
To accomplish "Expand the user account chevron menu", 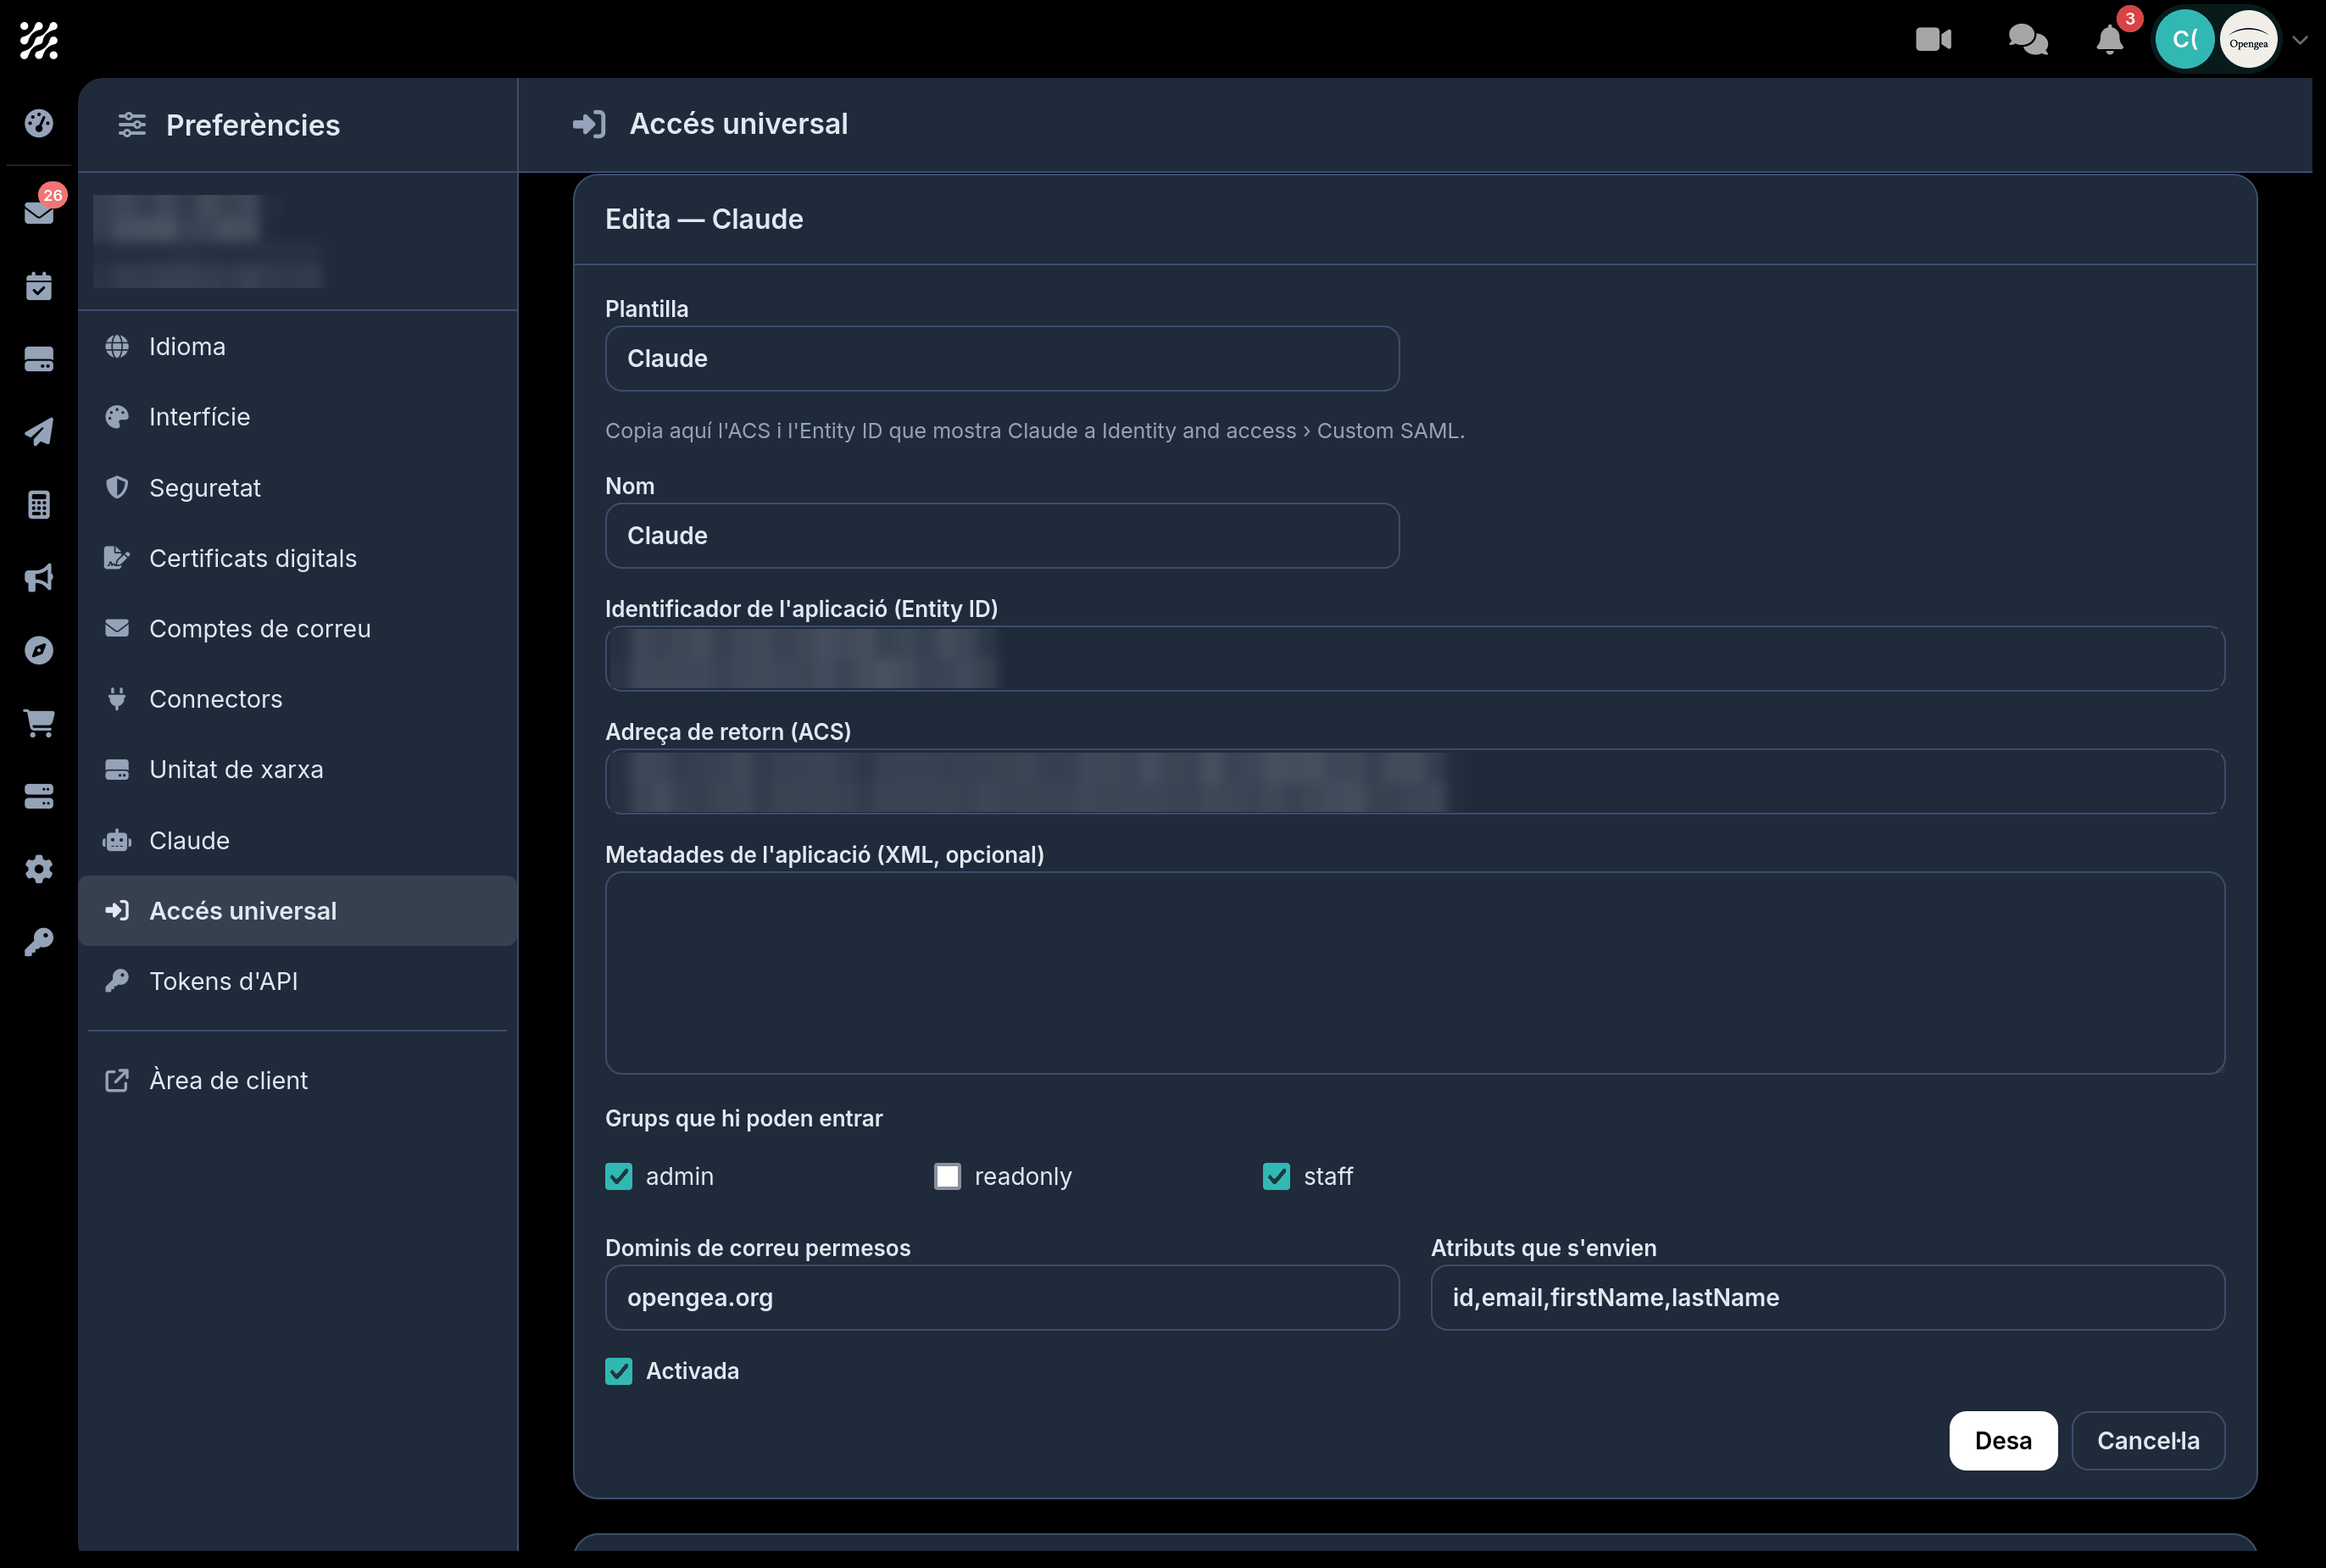I will [x=2299, y=40].
